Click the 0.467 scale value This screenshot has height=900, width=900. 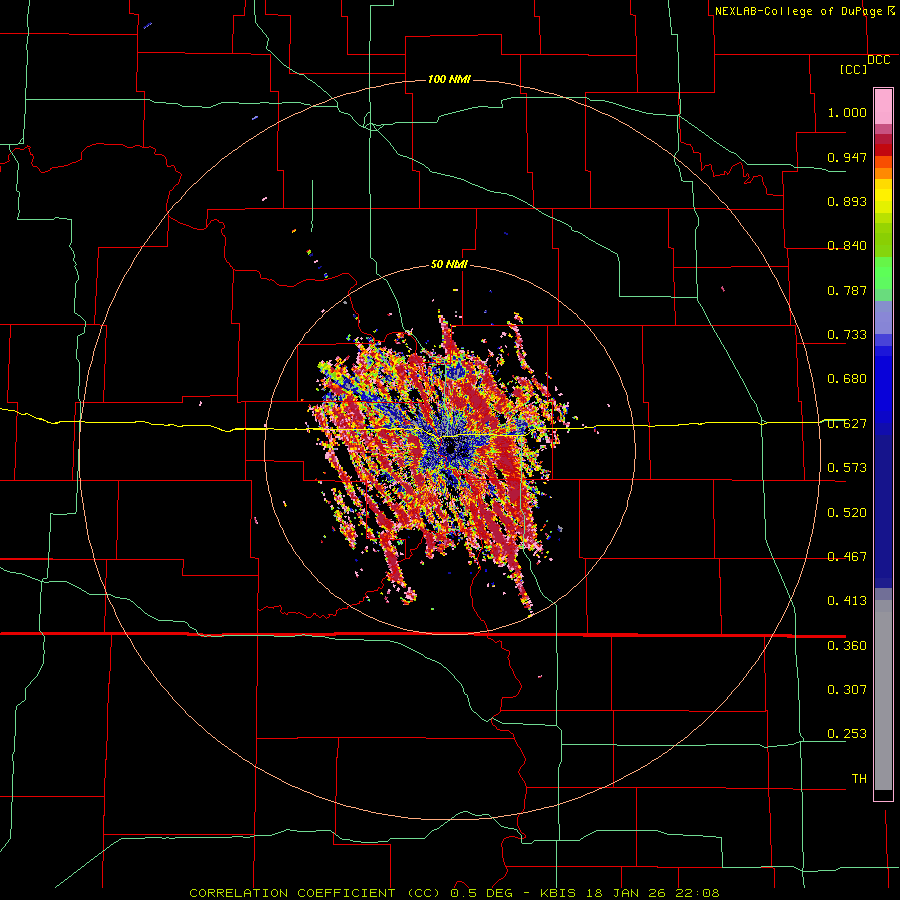tap(847, 557)
